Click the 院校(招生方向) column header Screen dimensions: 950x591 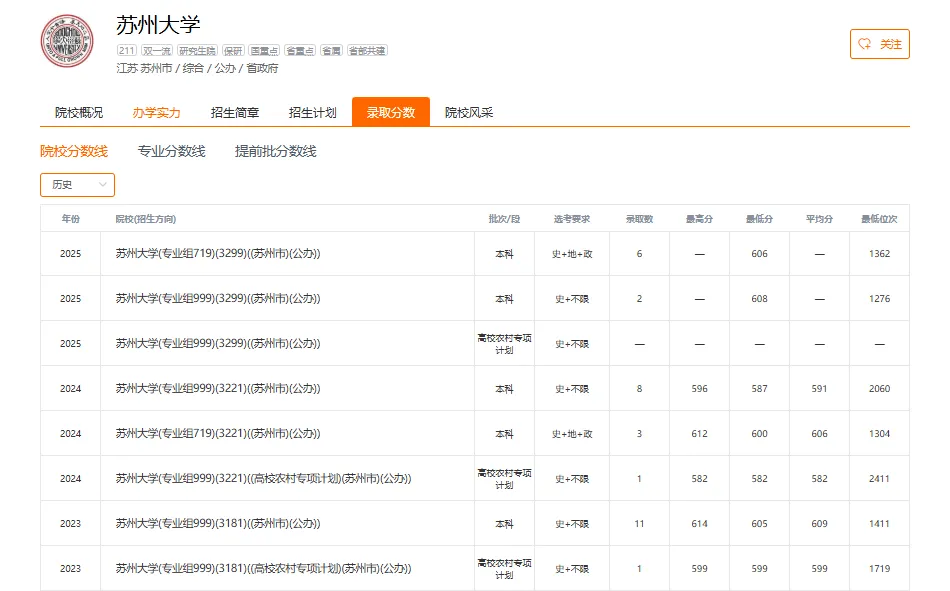click(145, 219)
